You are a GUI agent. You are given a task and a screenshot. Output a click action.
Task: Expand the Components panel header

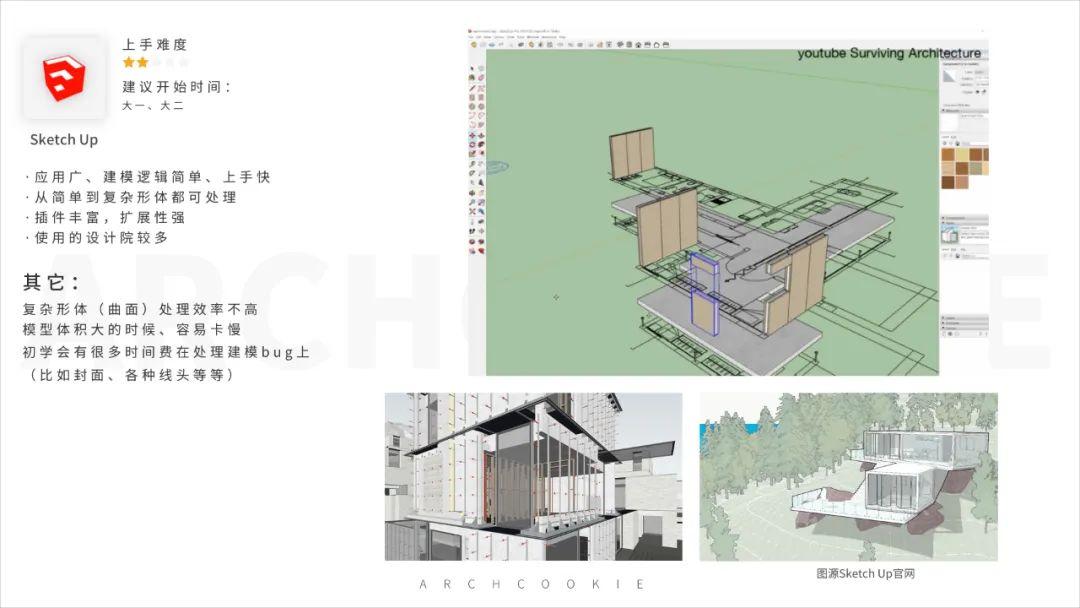(x=945, y=218)
